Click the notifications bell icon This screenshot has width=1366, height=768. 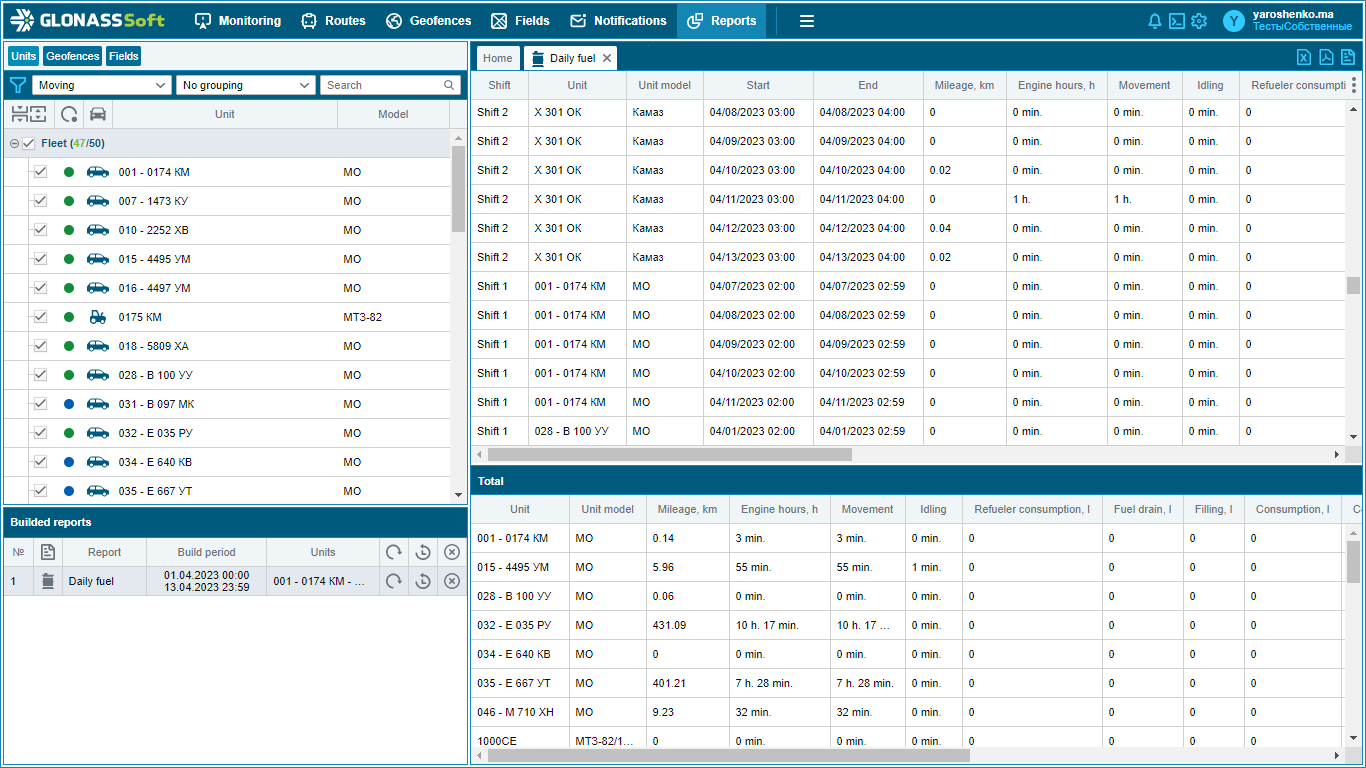[1155, 21]
